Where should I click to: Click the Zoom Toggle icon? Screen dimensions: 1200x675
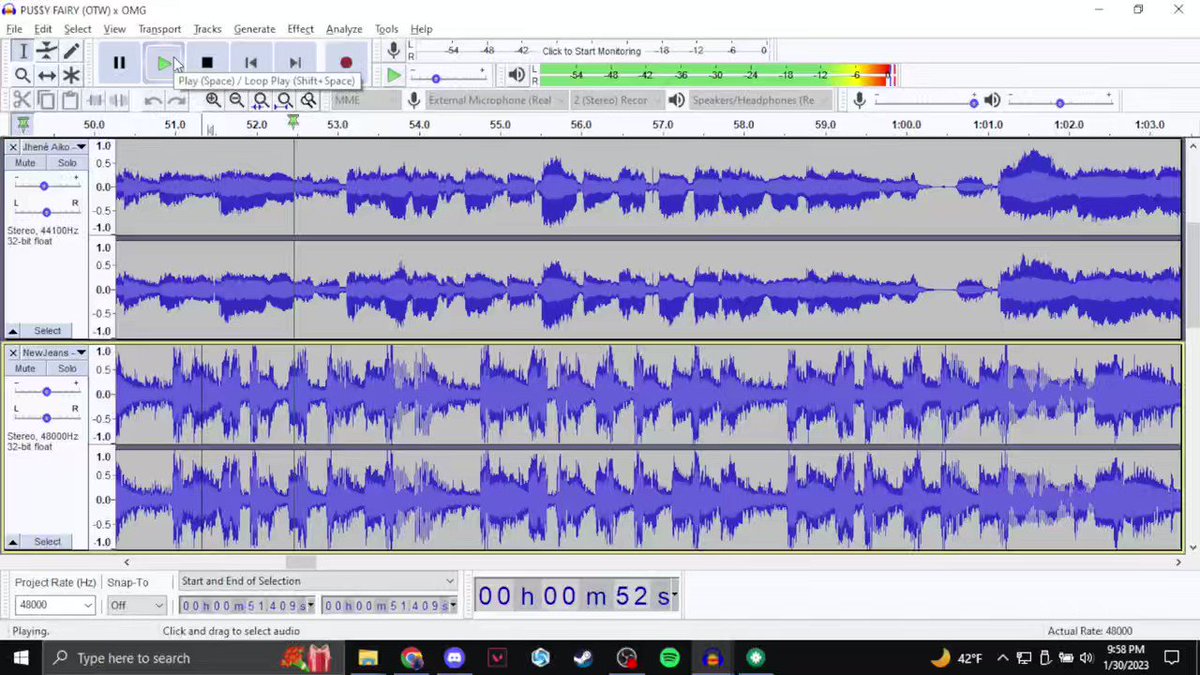(309, 100)
